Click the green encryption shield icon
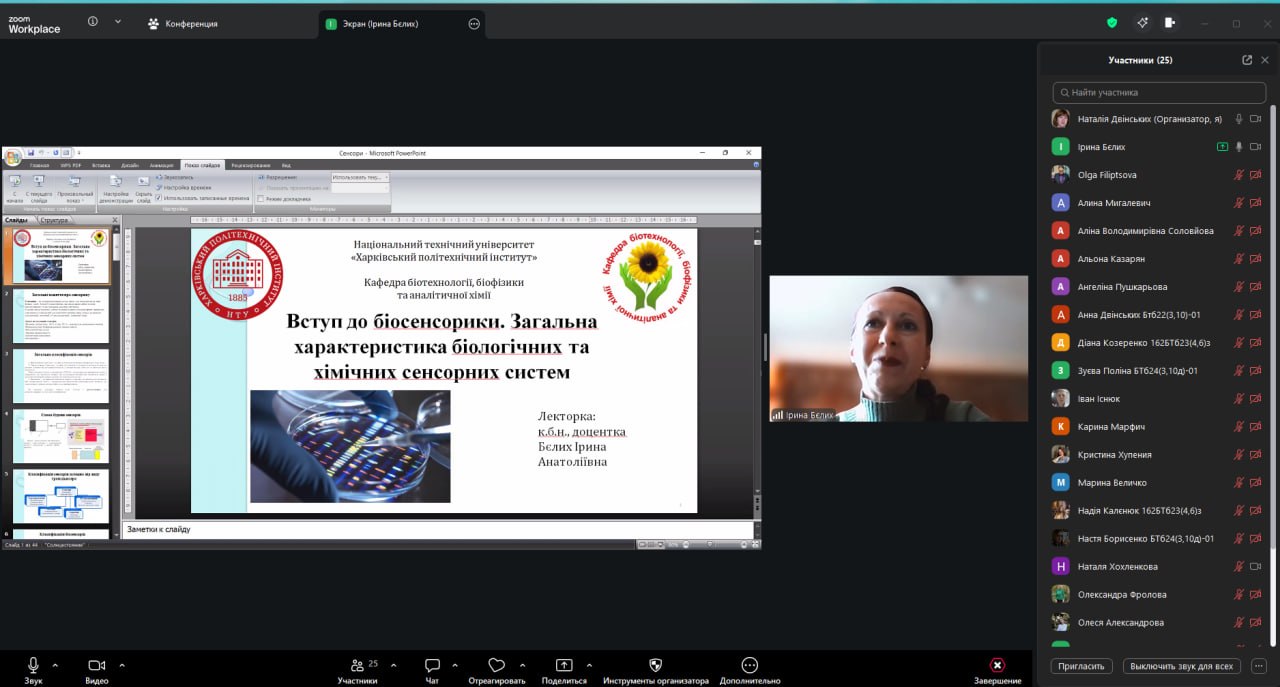The width and height of the screenshot is (1280, 687). click(1112, 22)
